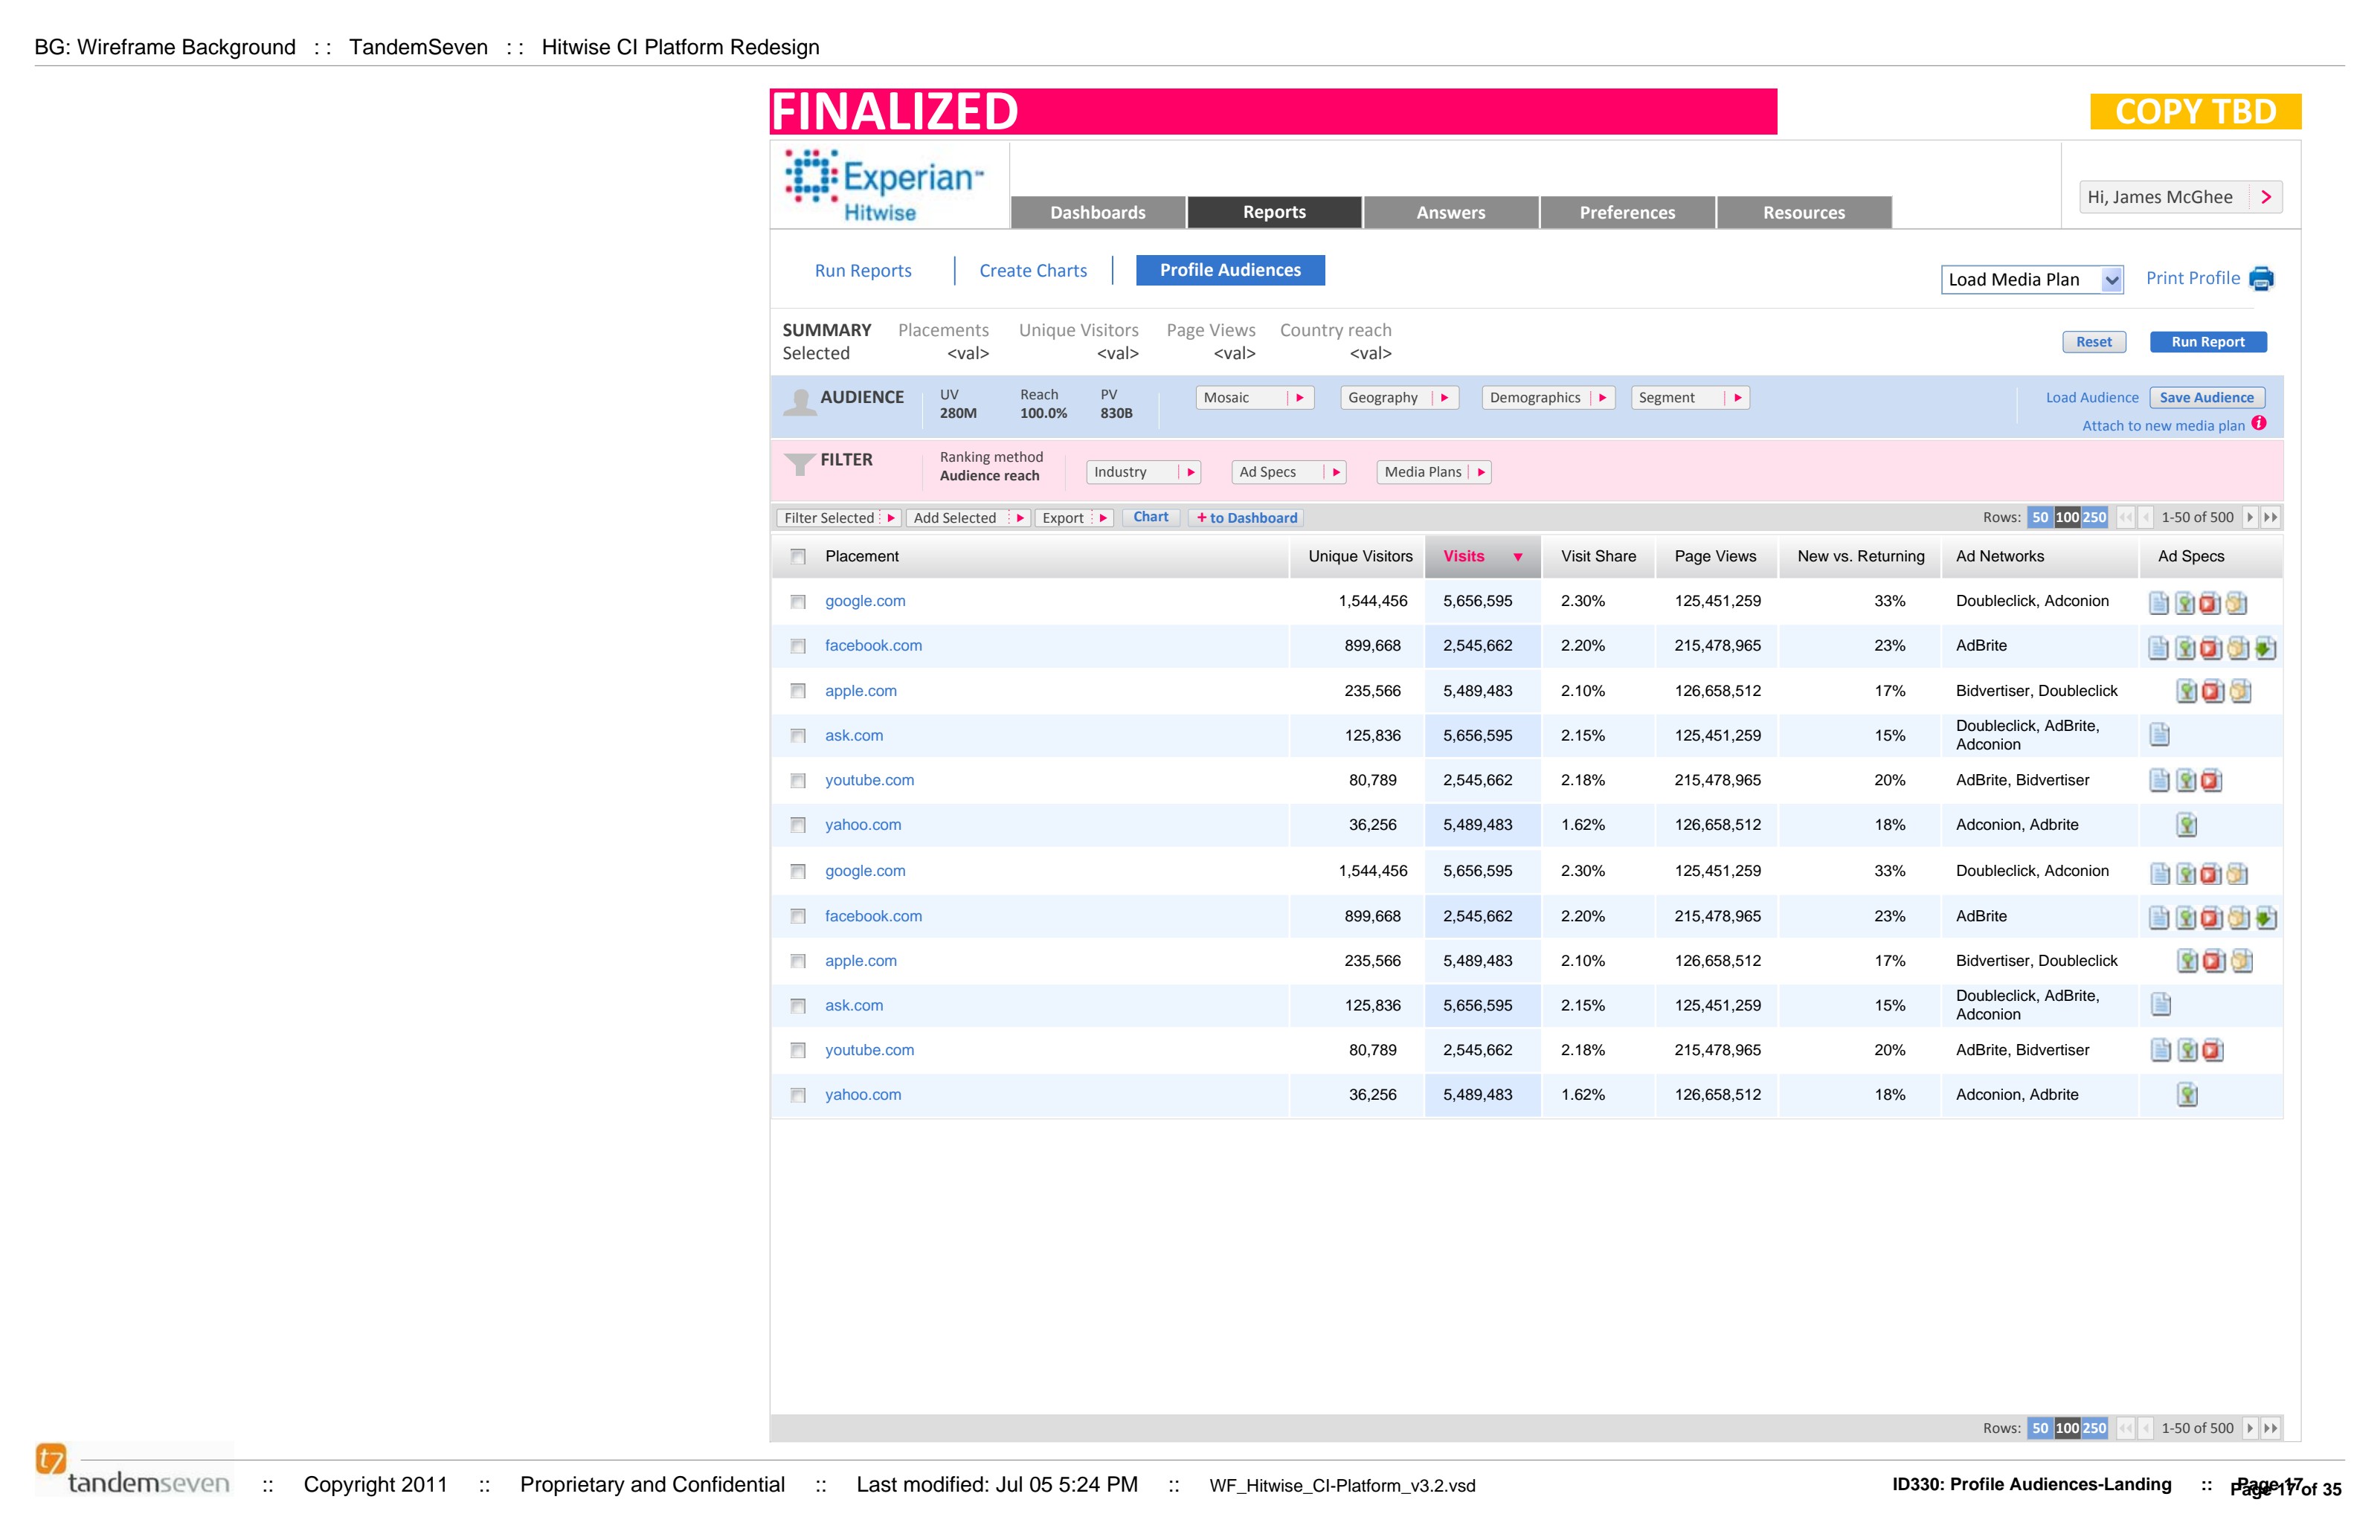
Task: Open the text ad spec icon in the first google.com row
Action: [x=2159, y=603]
